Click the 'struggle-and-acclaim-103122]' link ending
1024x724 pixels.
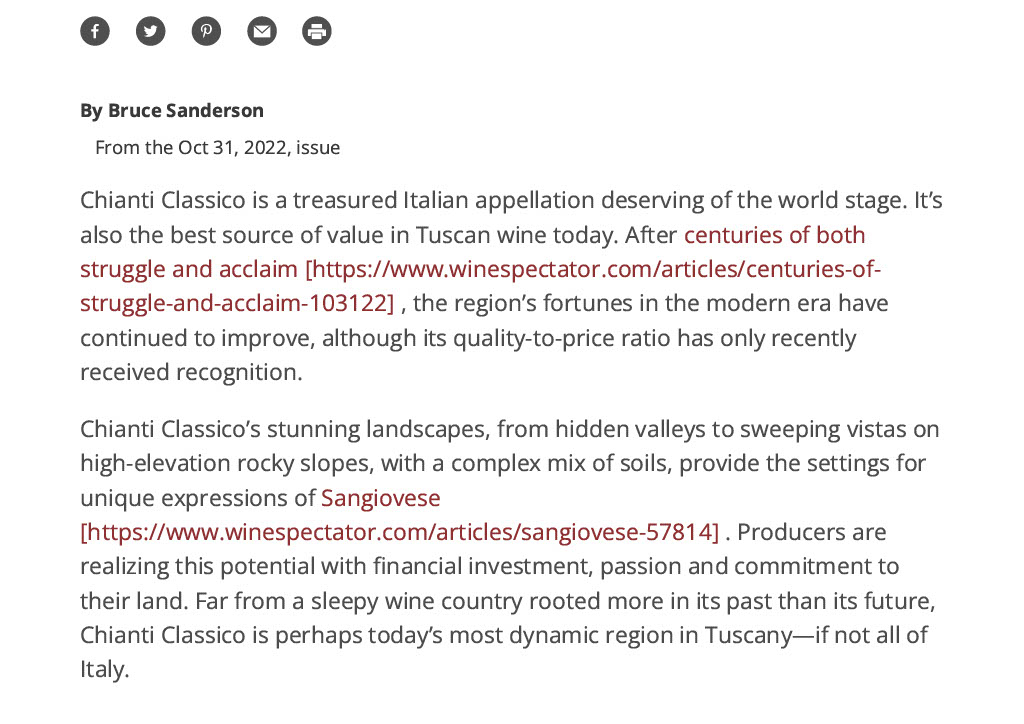coord(237,303)
